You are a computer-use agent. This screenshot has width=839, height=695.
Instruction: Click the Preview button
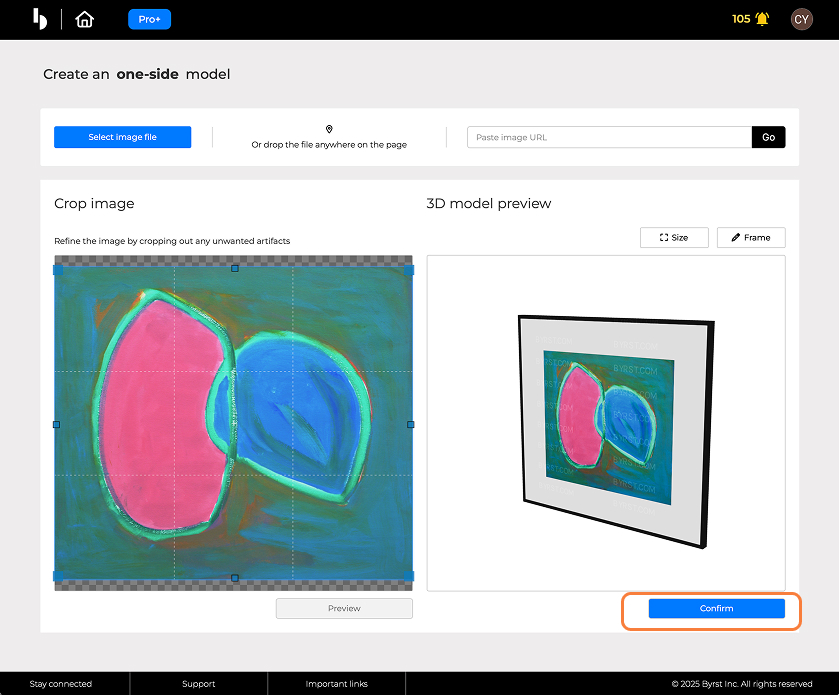[344, 608]
